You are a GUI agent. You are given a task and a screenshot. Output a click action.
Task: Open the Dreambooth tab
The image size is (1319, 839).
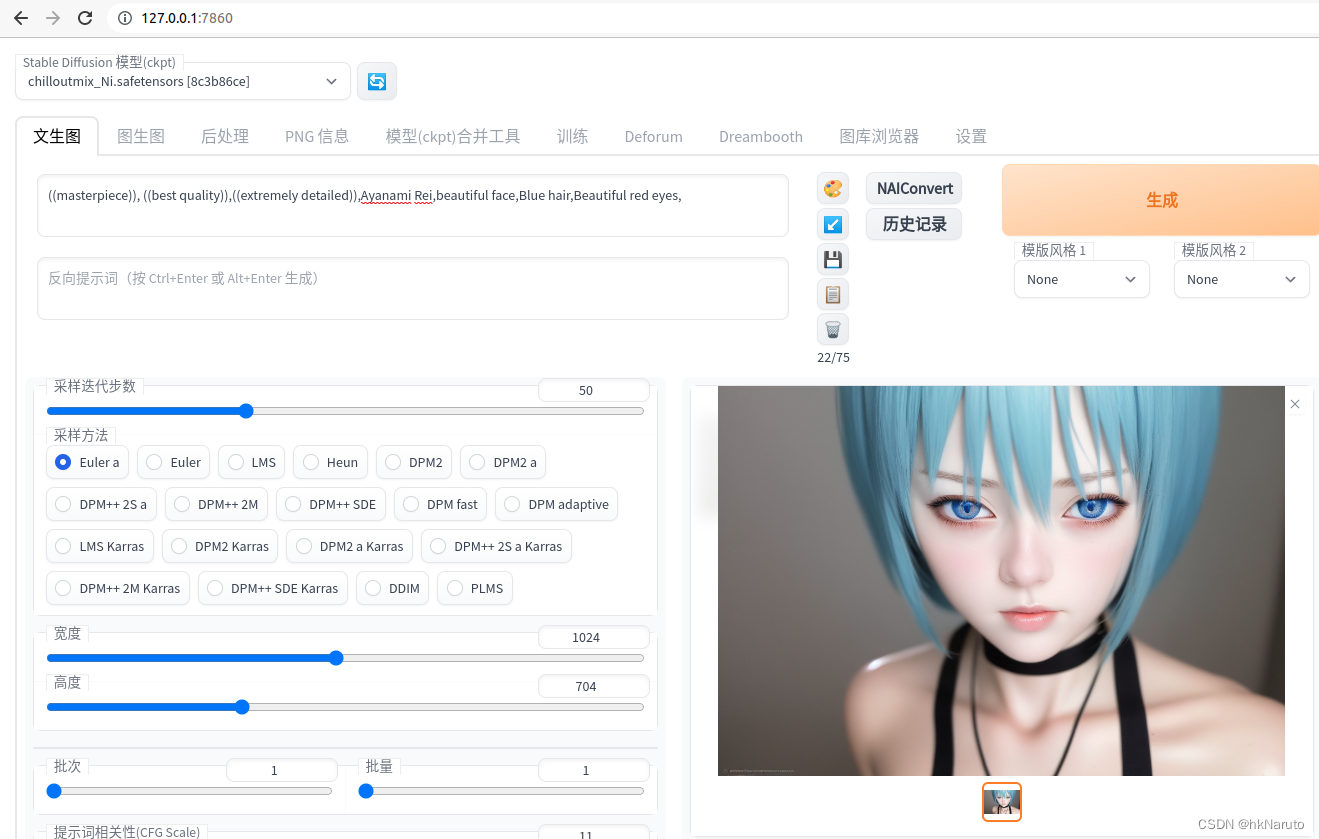click(x=761, y=136)
